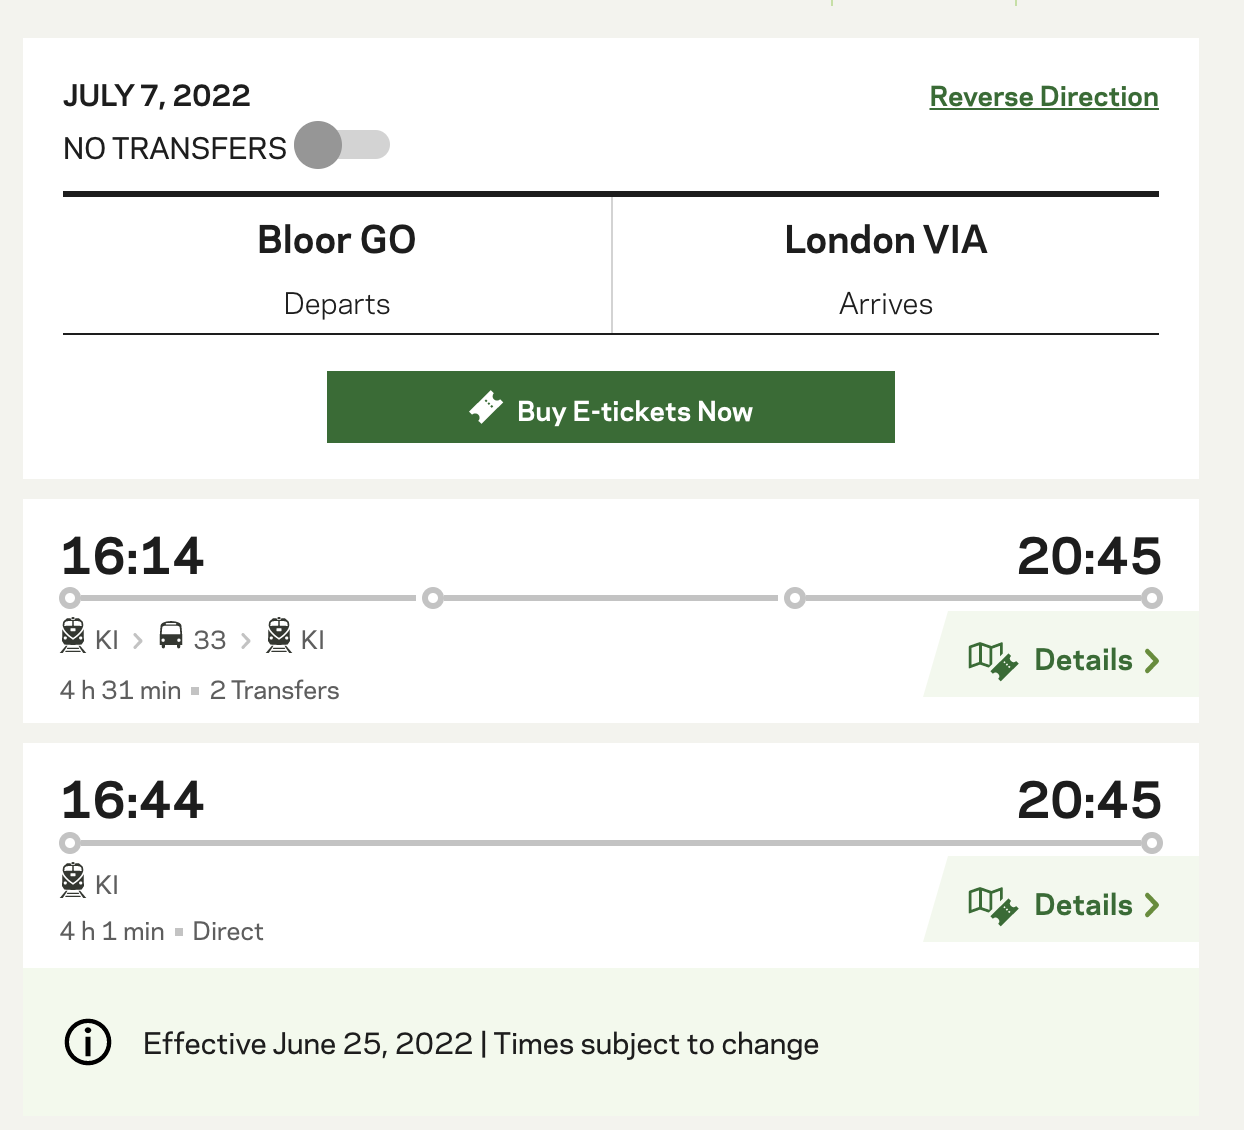
Task: Expand chevron next to second Details
Action: point(1152,906)
